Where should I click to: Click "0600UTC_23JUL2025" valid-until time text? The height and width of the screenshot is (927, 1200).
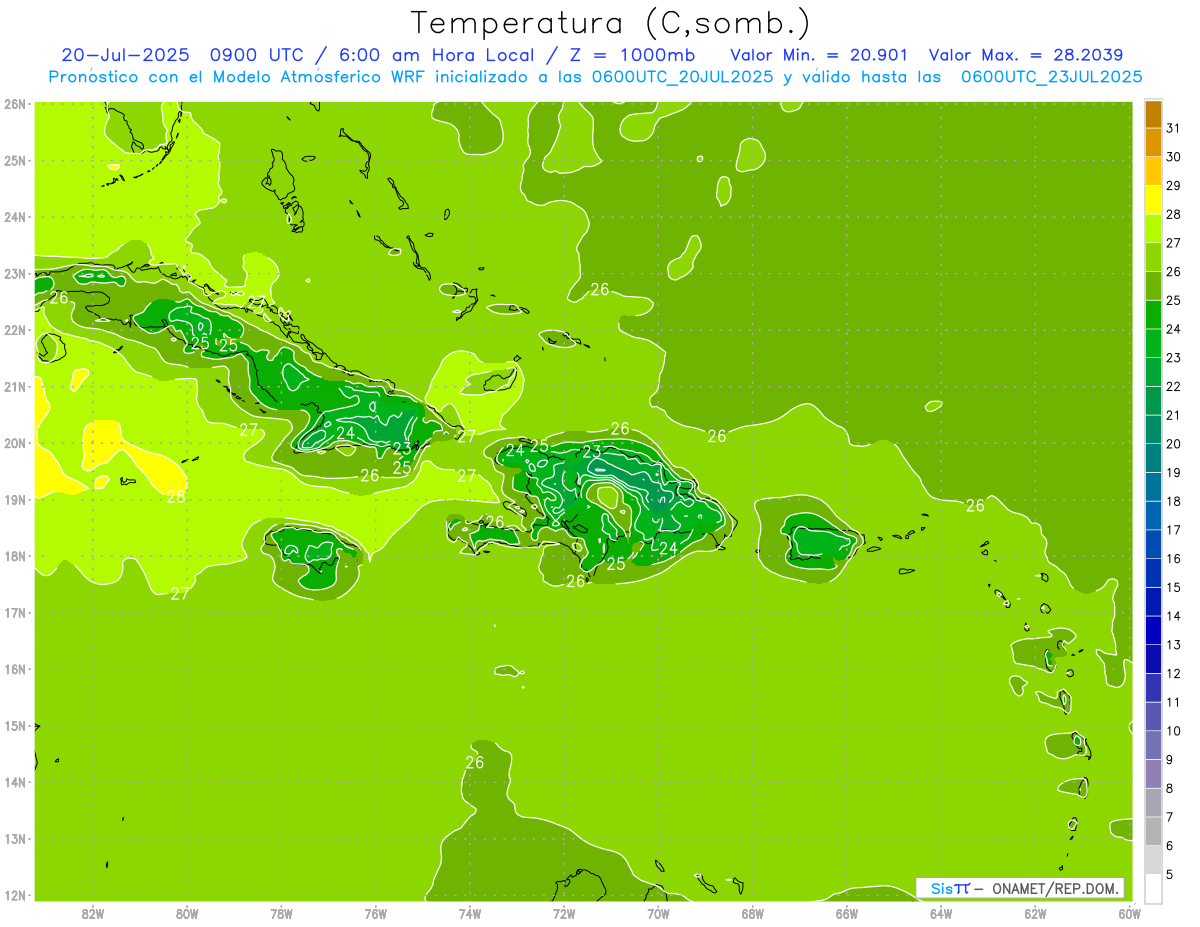click(1051, 77)
